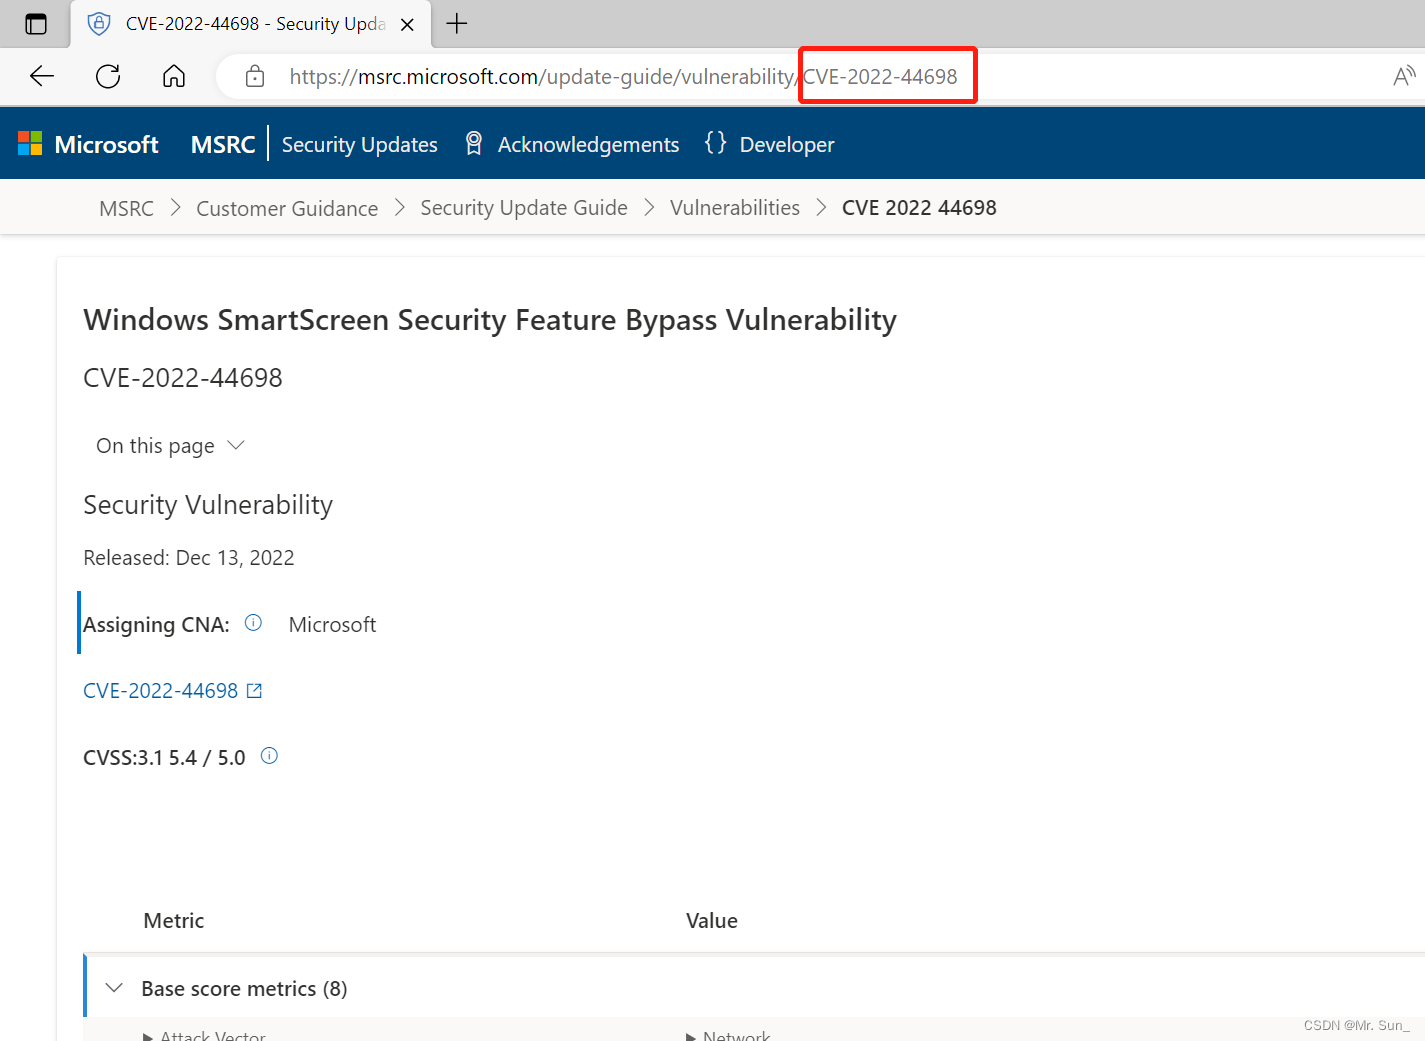Reload the page with the refresh icon
This screenshot has width=1425, height=1041.
pos(108,76)
